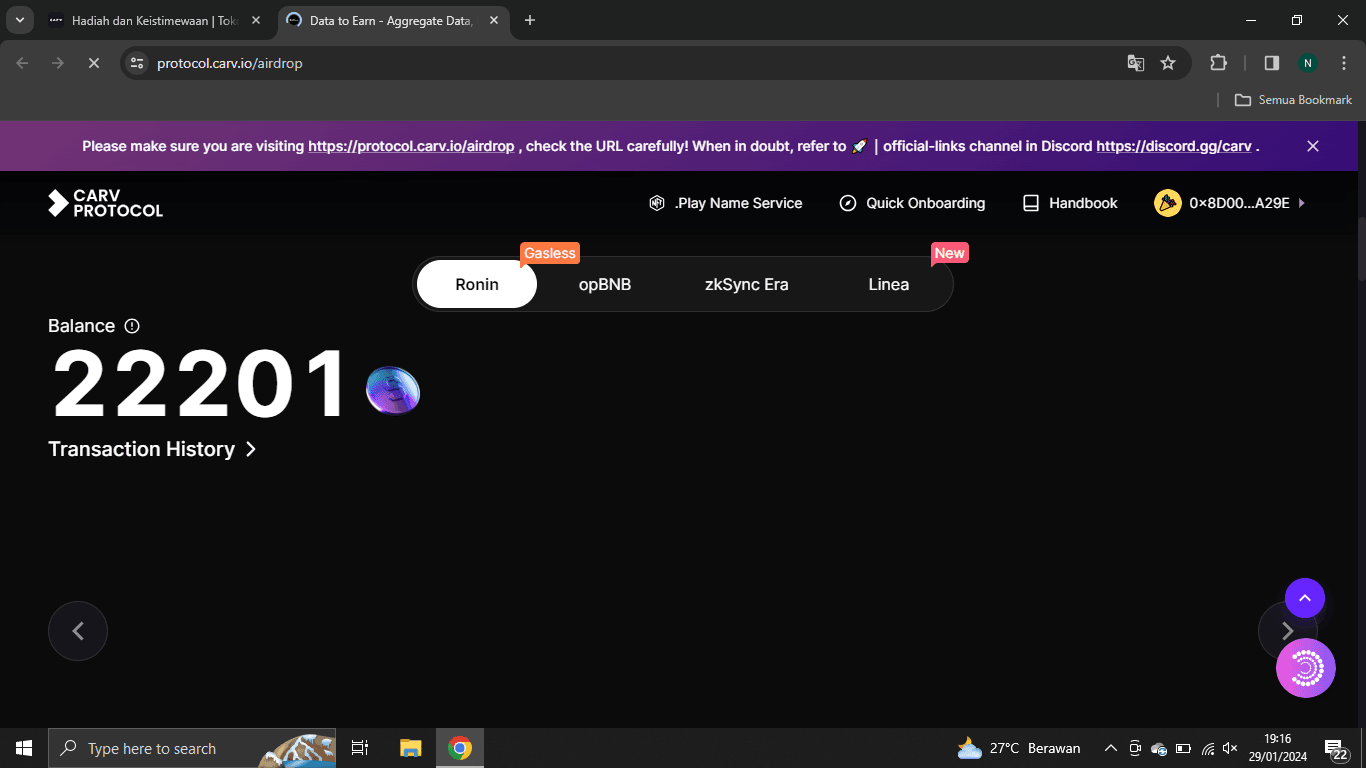Click the previous carousel arrow
Viewport: 1366px width, 768px height.
(78, 631)
